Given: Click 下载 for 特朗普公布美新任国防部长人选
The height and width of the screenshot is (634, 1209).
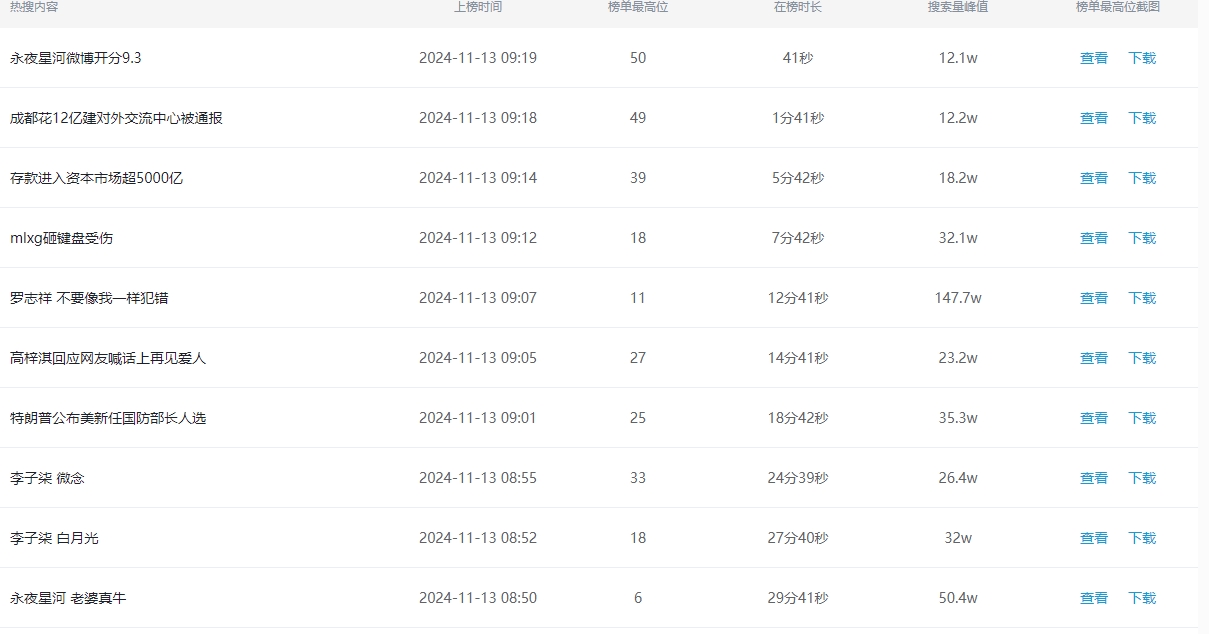Looking at the screenshot, I should (1142, 418).
